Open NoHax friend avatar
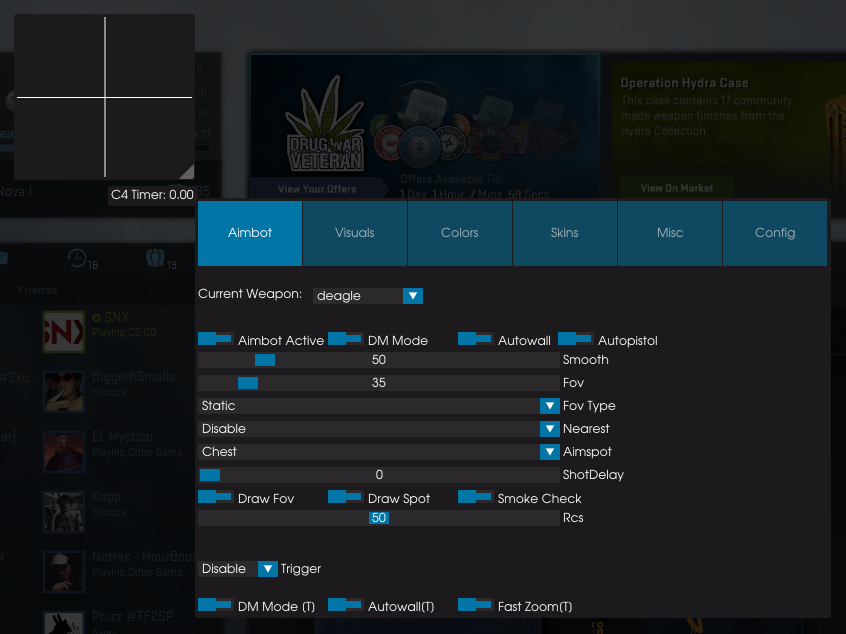Image resolution: width=846 pixels, height=634 pixels. coord(64,571)
